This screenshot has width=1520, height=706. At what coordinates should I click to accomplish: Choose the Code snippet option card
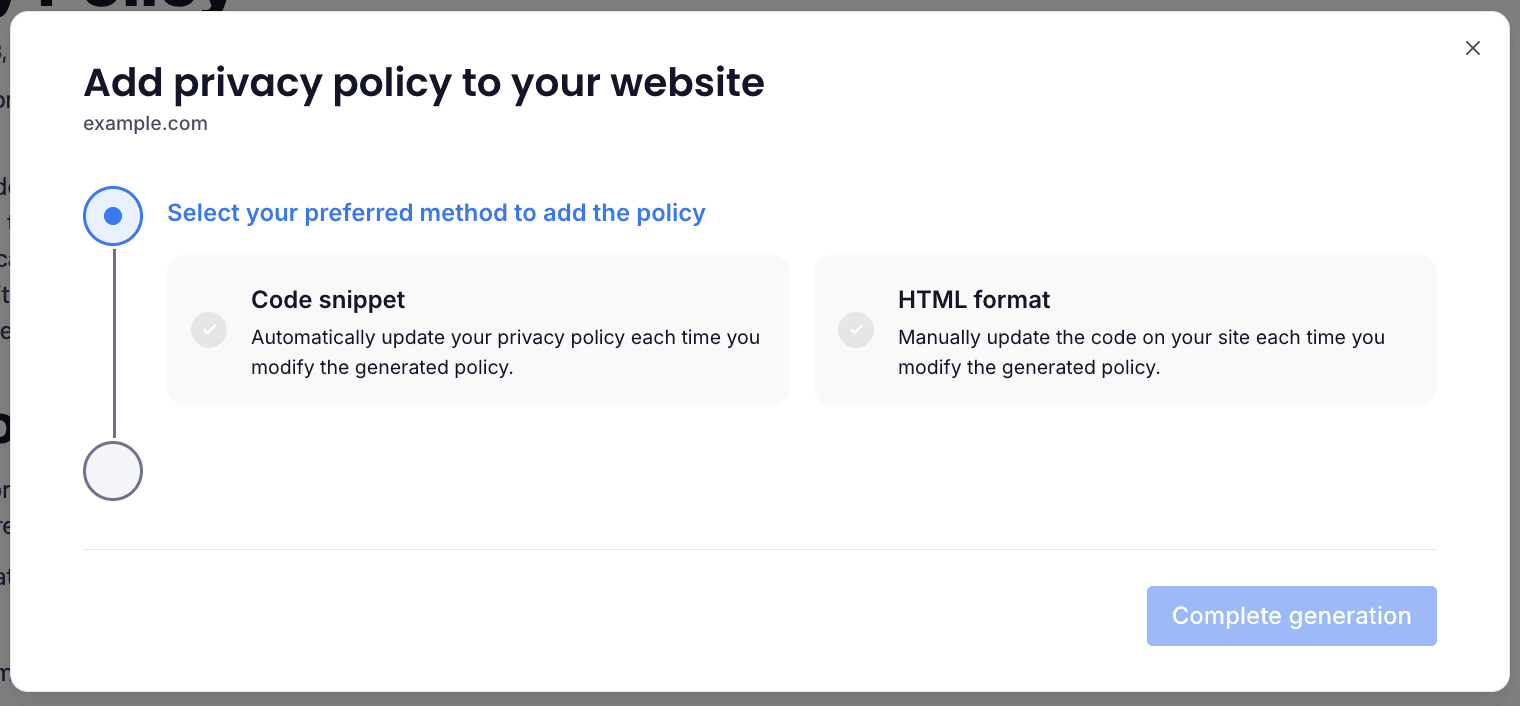pos(478,330)
